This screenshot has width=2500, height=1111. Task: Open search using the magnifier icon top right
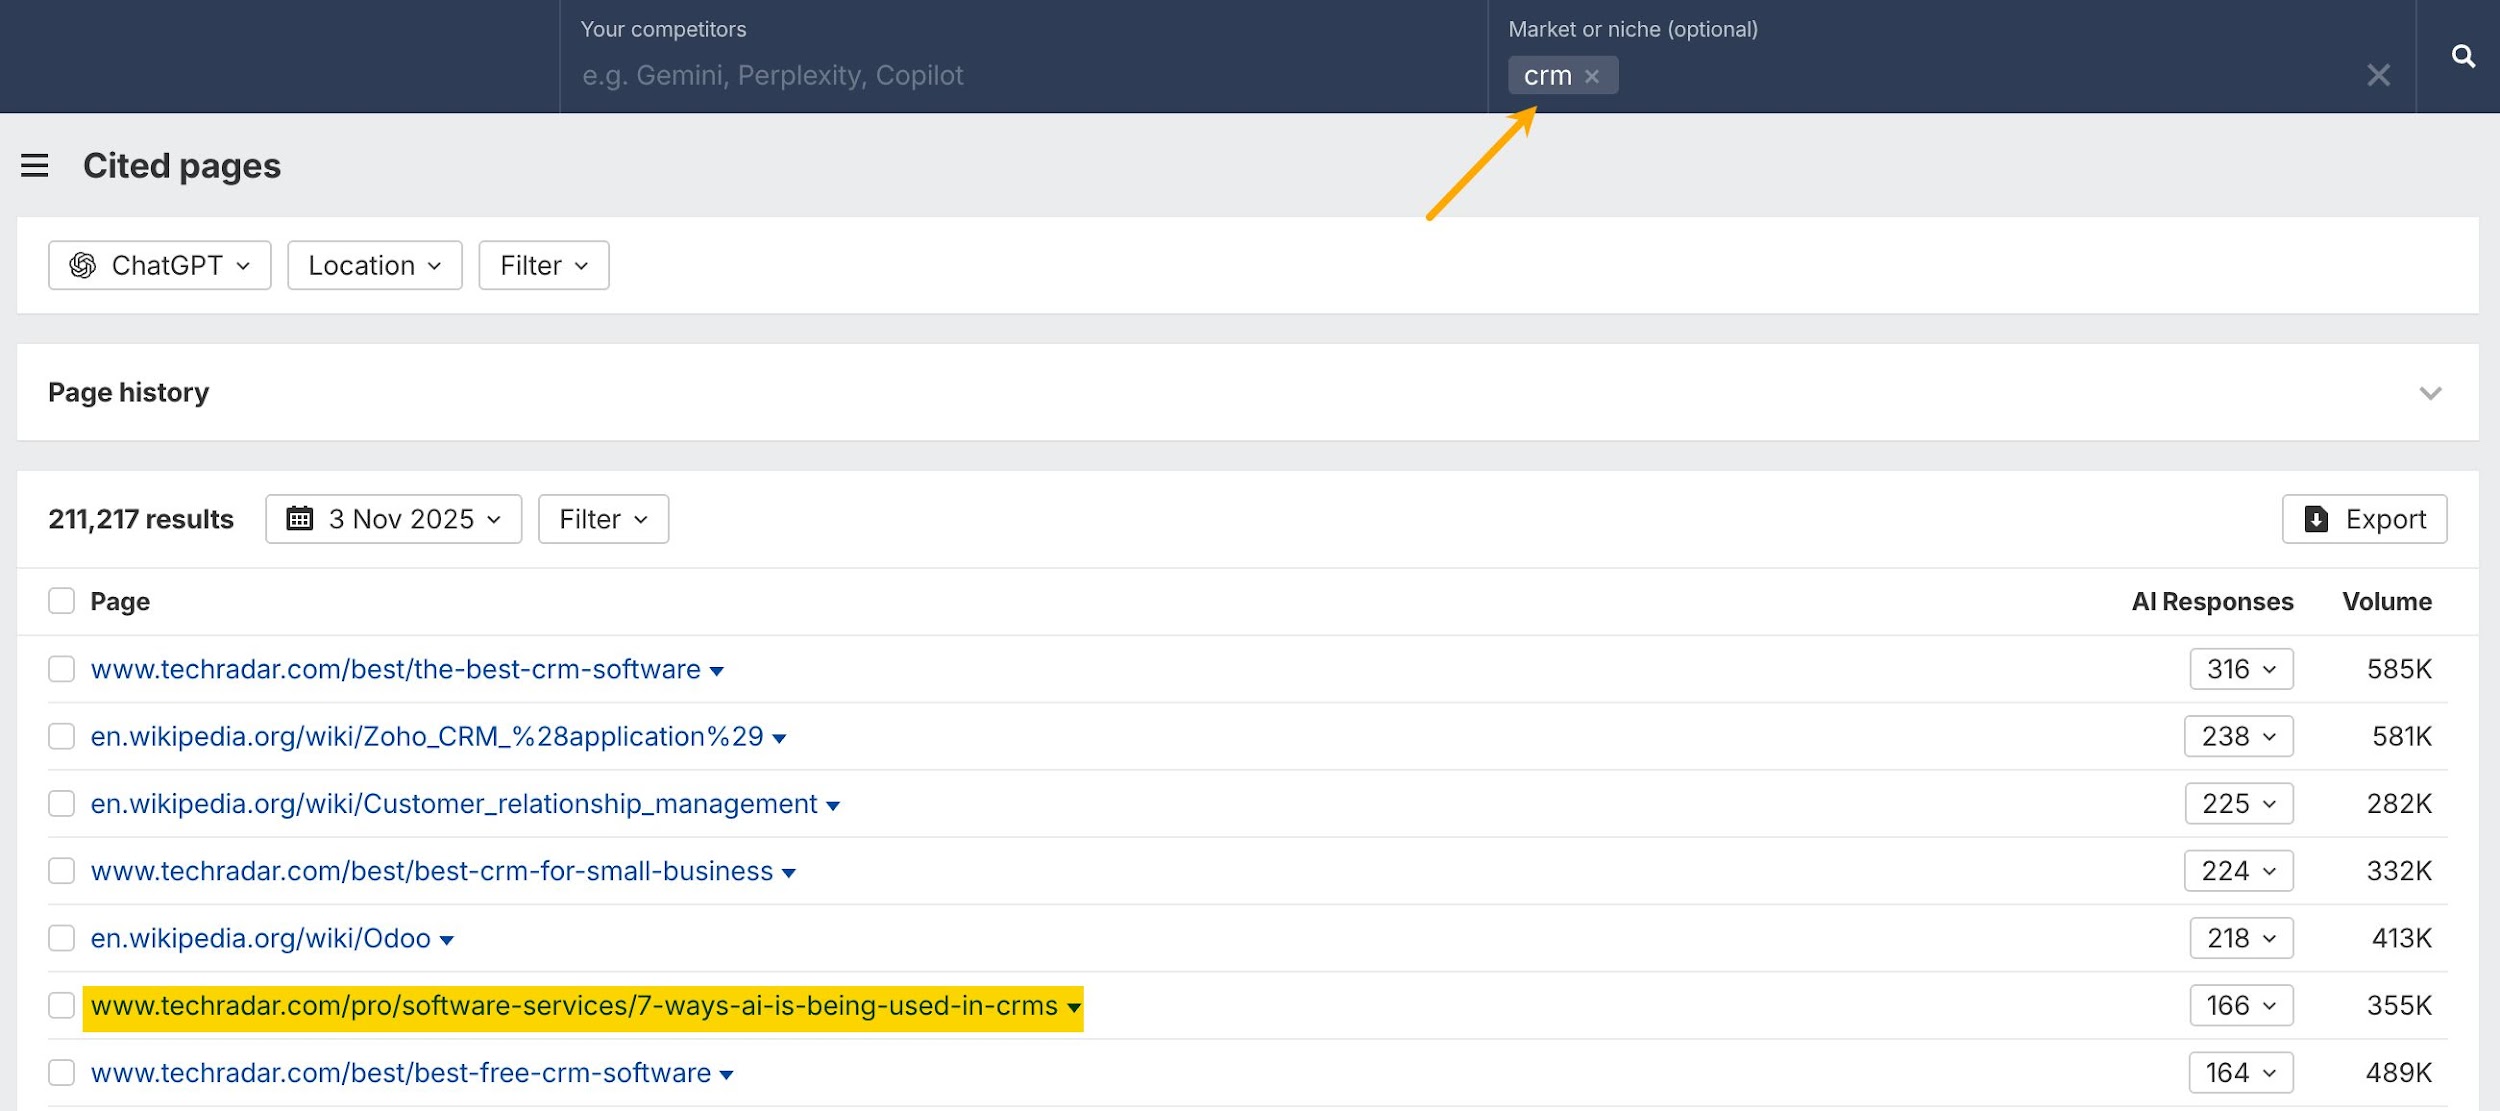(x=2465, y=56)
